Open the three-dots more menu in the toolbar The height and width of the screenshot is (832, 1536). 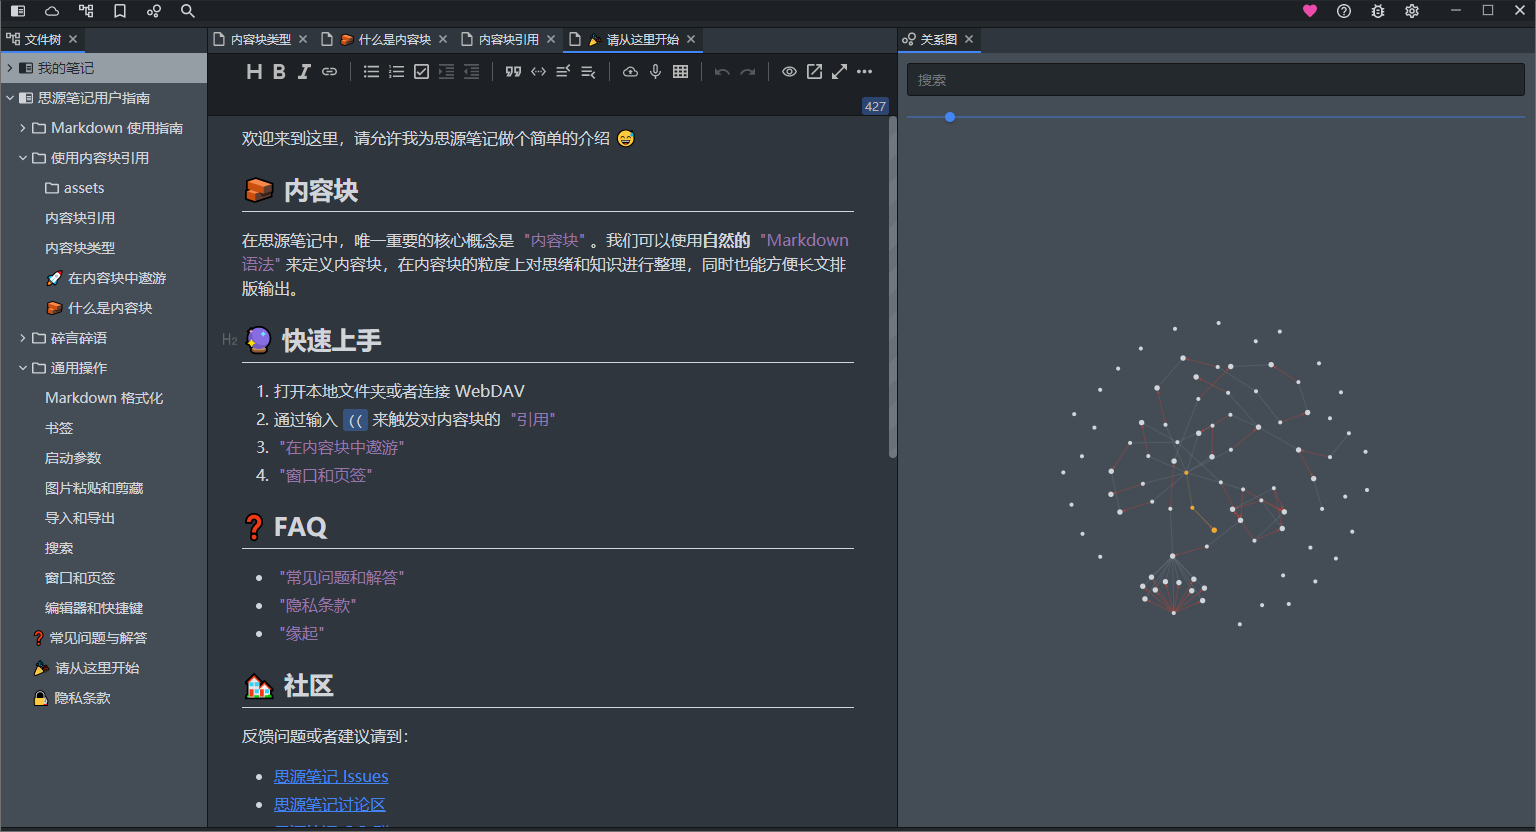(x=864, y=71)
